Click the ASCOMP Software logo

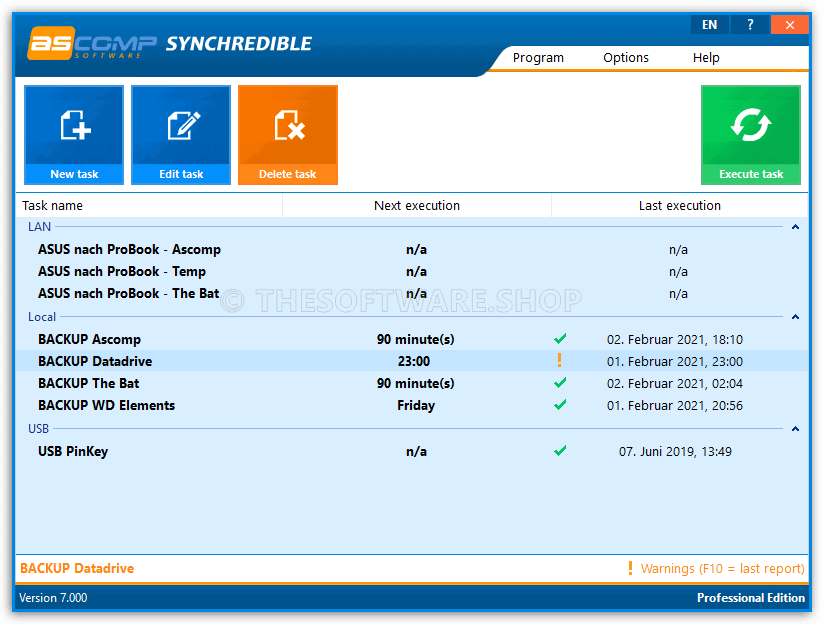[92, 43]
